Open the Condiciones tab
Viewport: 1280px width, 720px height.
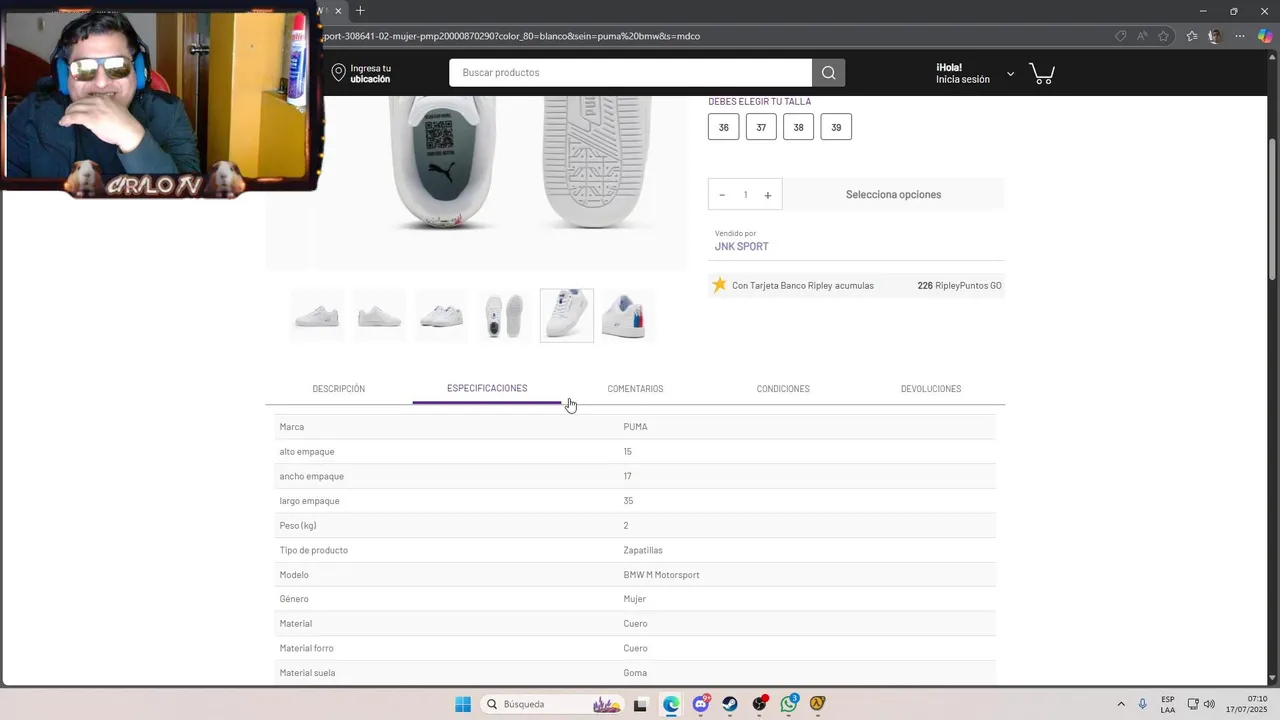[783, 389]
